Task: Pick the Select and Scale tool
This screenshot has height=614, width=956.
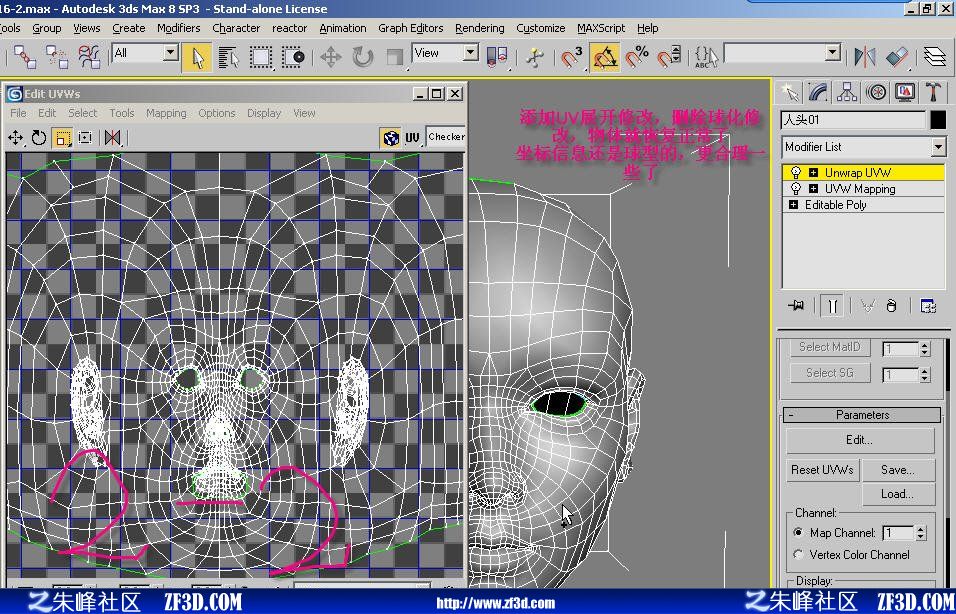Action: click(x=394, y=58)
